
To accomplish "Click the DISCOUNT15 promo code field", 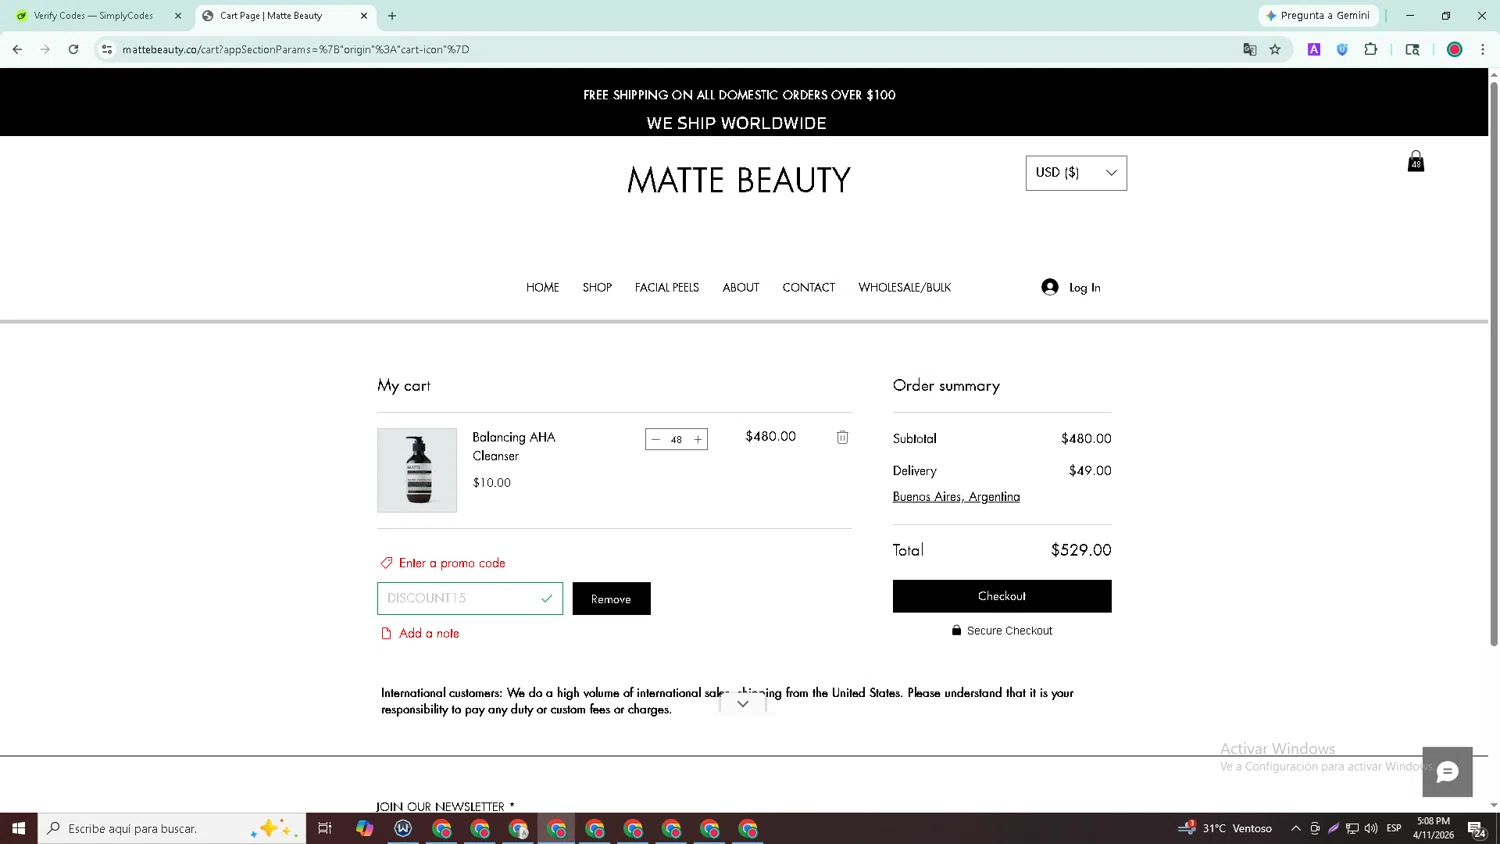I will [470, 598].
